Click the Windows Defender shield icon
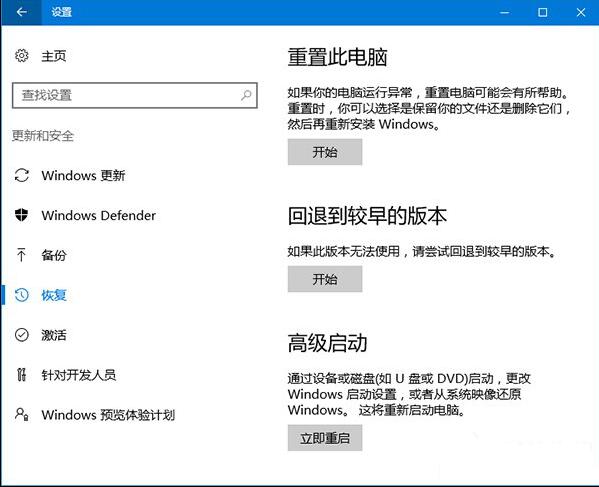Image resolution: width=599 pixels, height=487 pixels. (21, 215)
